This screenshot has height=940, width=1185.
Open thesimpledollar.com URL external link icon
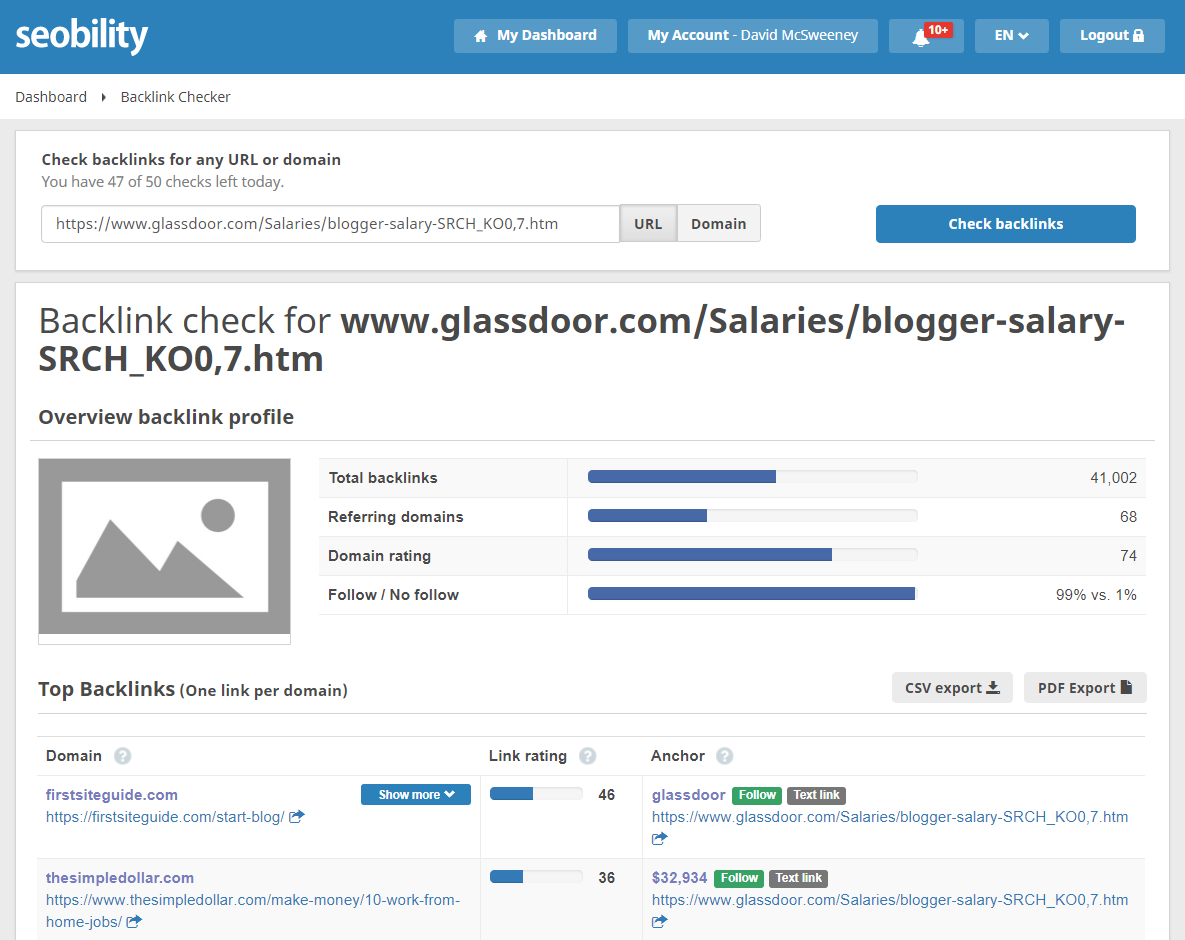134,922
